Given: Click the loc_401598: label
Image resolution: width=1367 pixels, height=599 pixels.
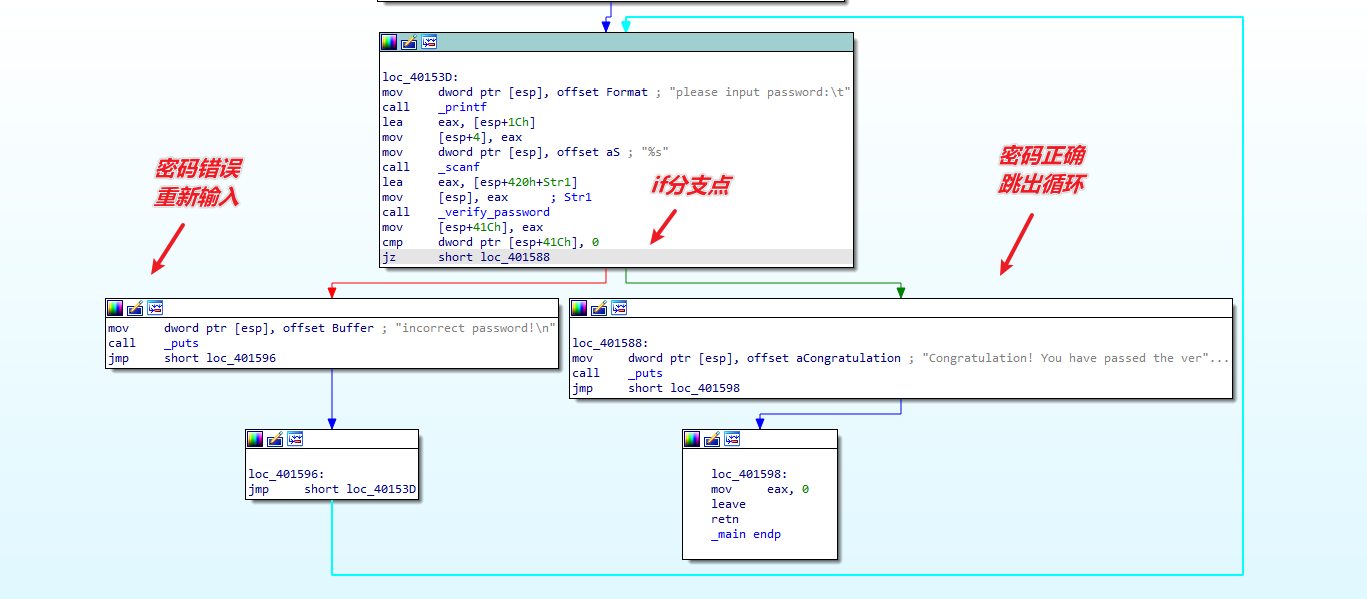Looking at the screenshot, I should click(x=749, y=474).
